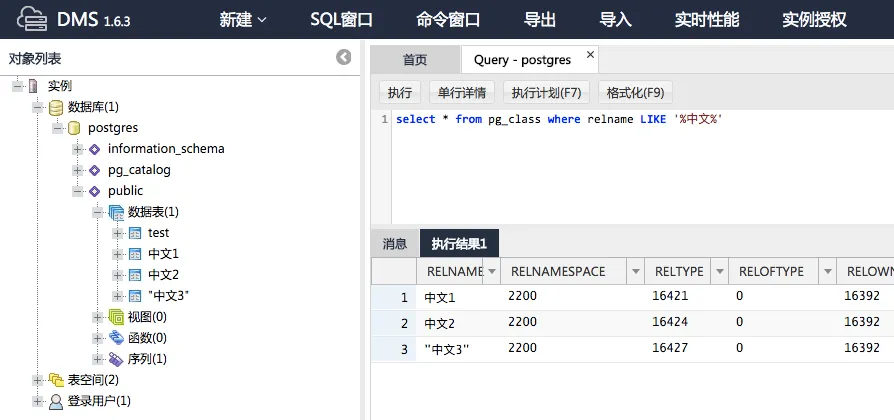Click the 实例 server icon
Screen dimensions: 894x420
point(34,86)
